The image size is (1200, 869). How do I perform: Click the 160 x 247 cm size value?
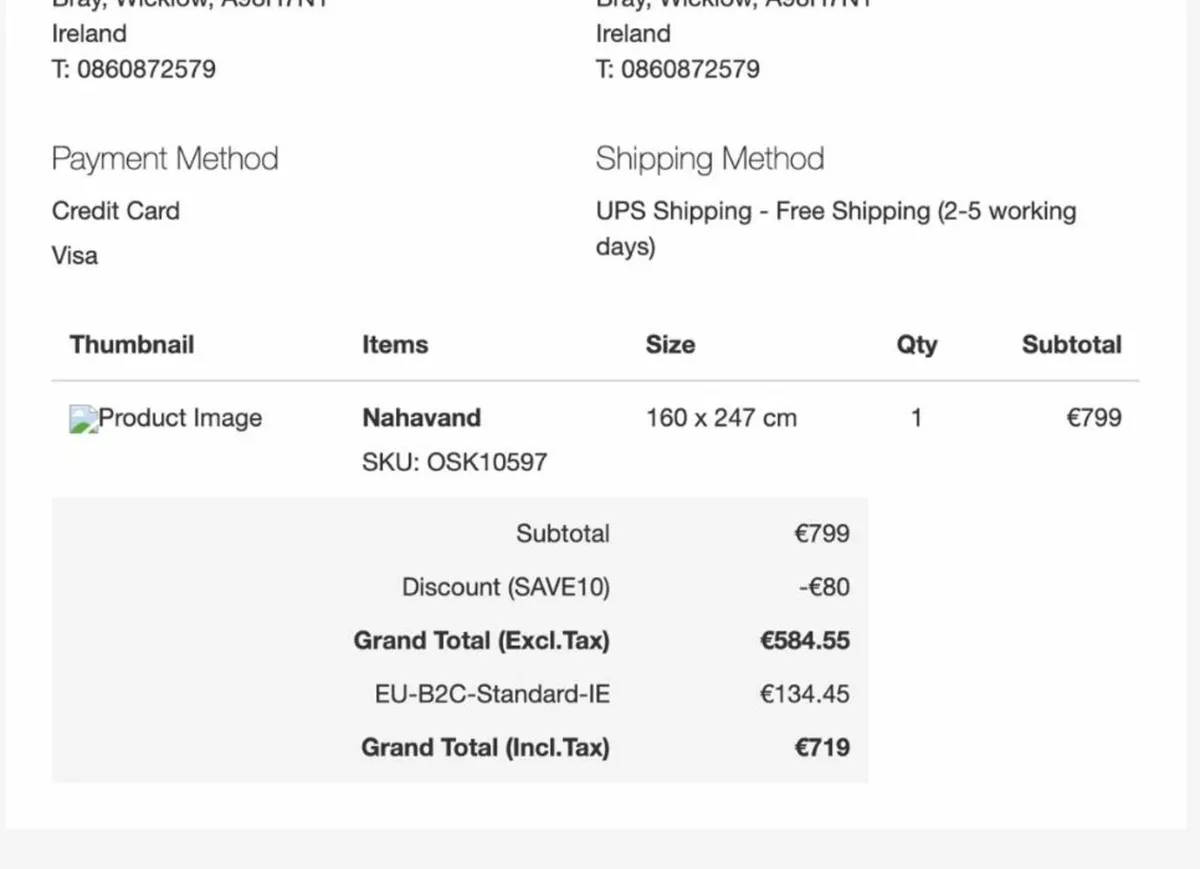(721, 418)
